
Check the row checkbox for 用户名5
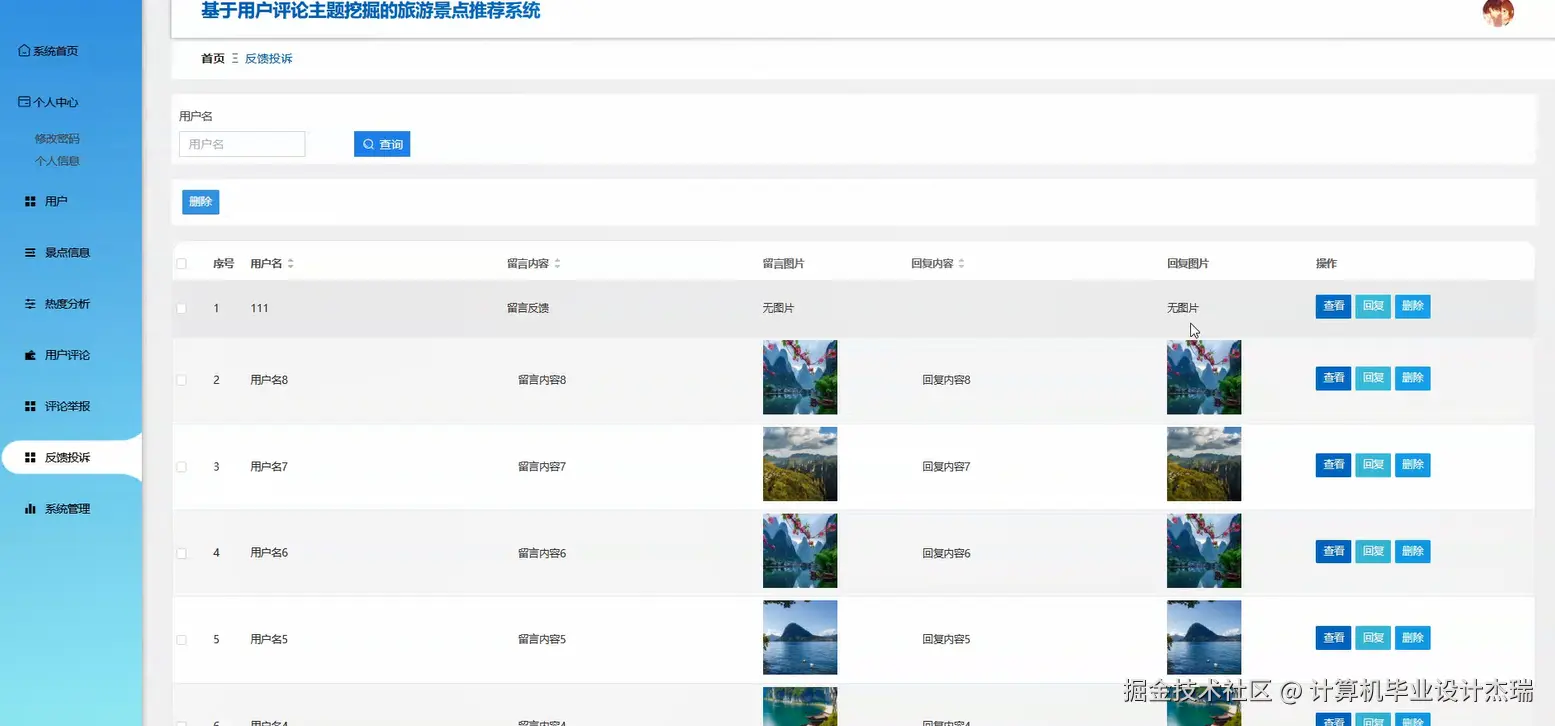coord(182,640)
